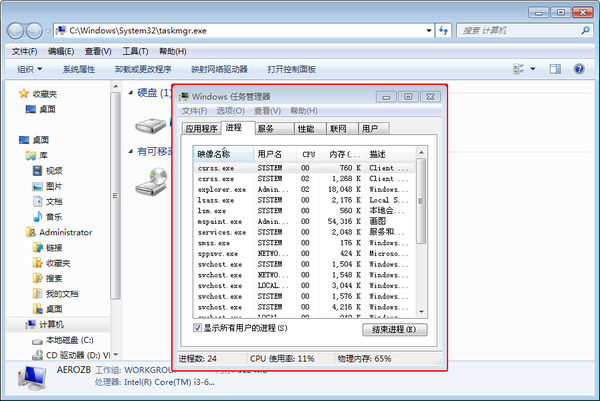Toggle 显示所有用户的进程 checkbox

pyautogui.click(x=197, y=328)
